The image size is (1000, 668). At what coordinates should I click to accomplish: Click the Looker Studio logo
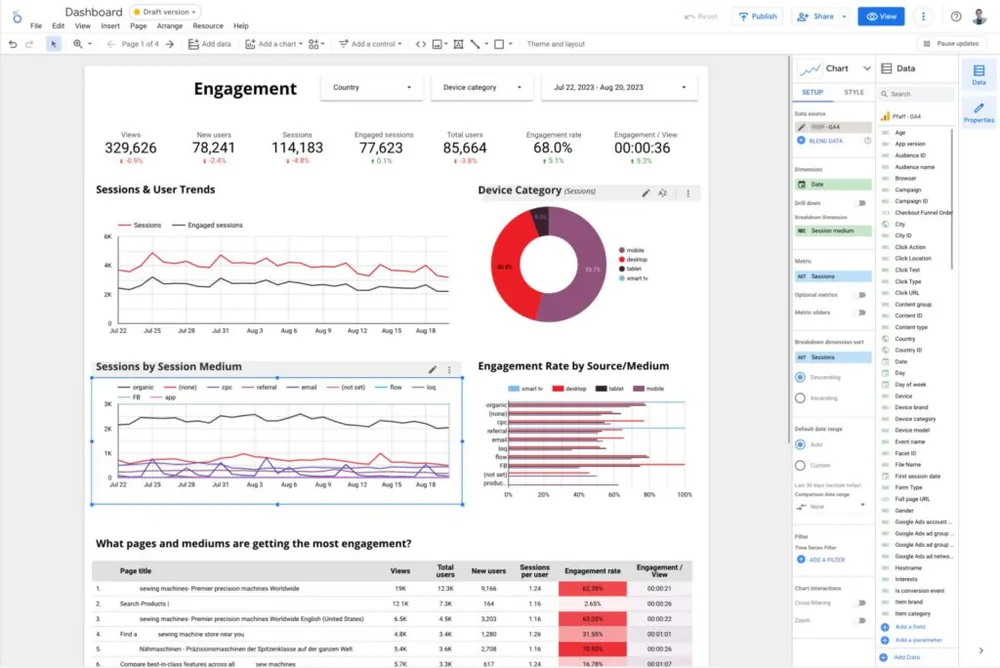pos(17,17)
